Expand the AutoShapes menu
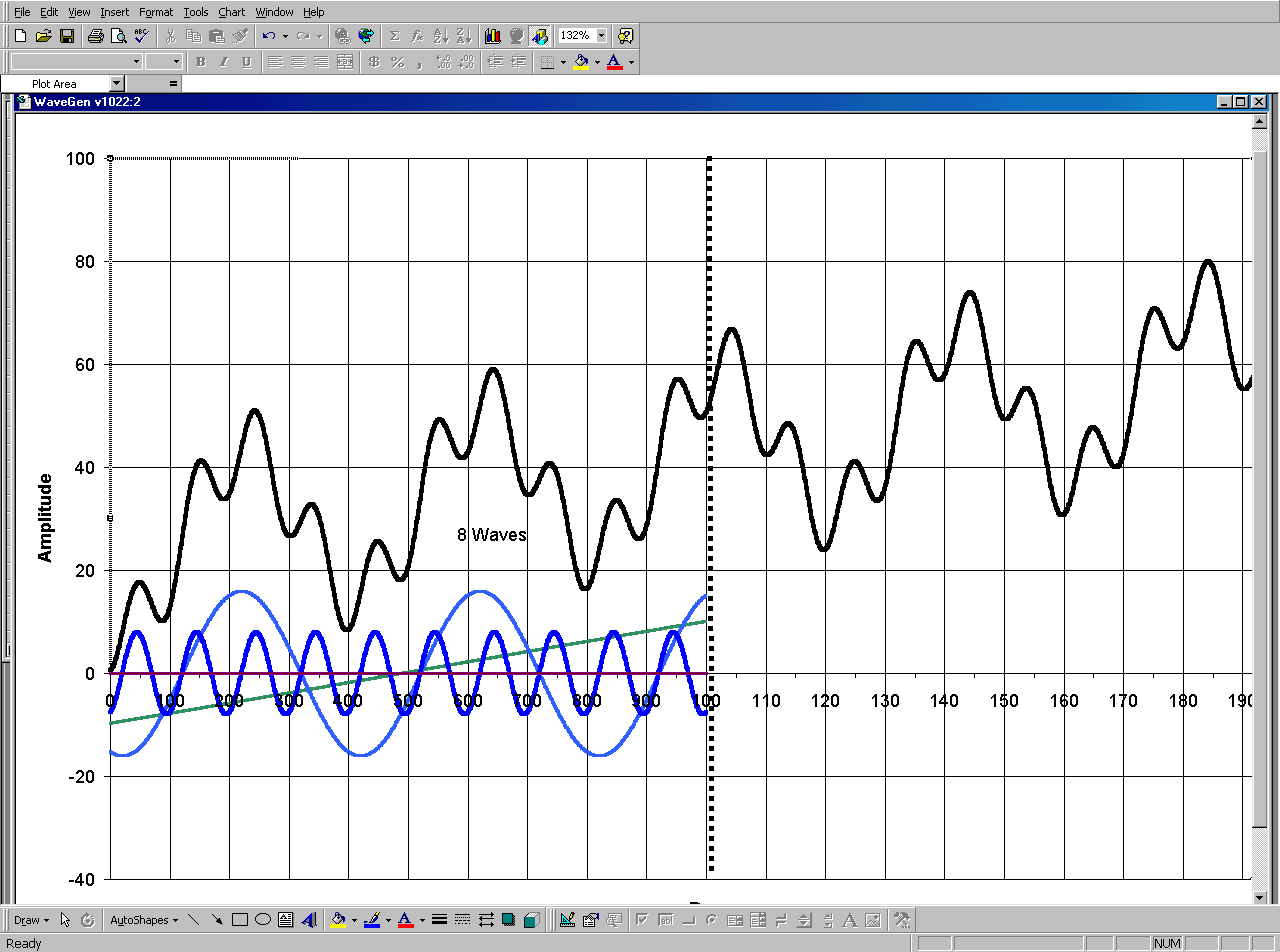The width and height of the screenshot is (1280, 952). (x=144, y=920)
